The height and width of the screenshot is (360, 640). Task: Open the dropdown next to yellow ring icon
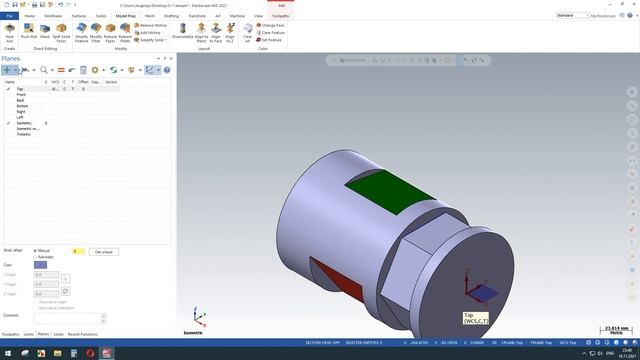[103, 70]
